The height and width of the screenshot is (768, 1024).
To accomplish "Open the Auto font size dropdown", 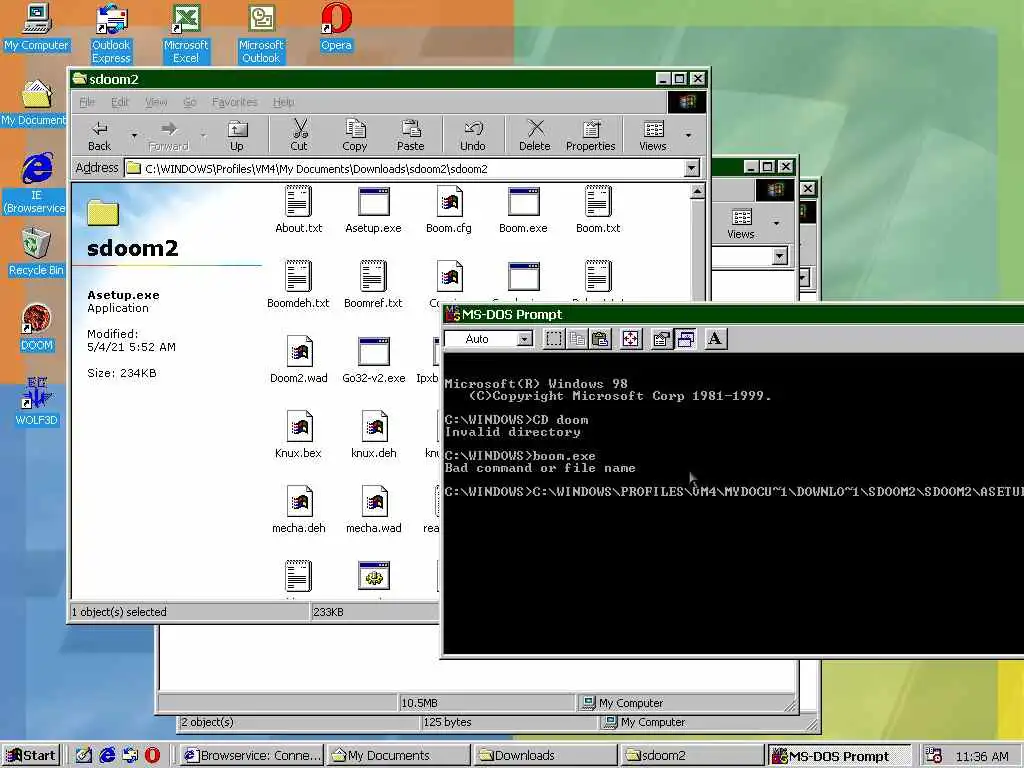I will (524, 339).
